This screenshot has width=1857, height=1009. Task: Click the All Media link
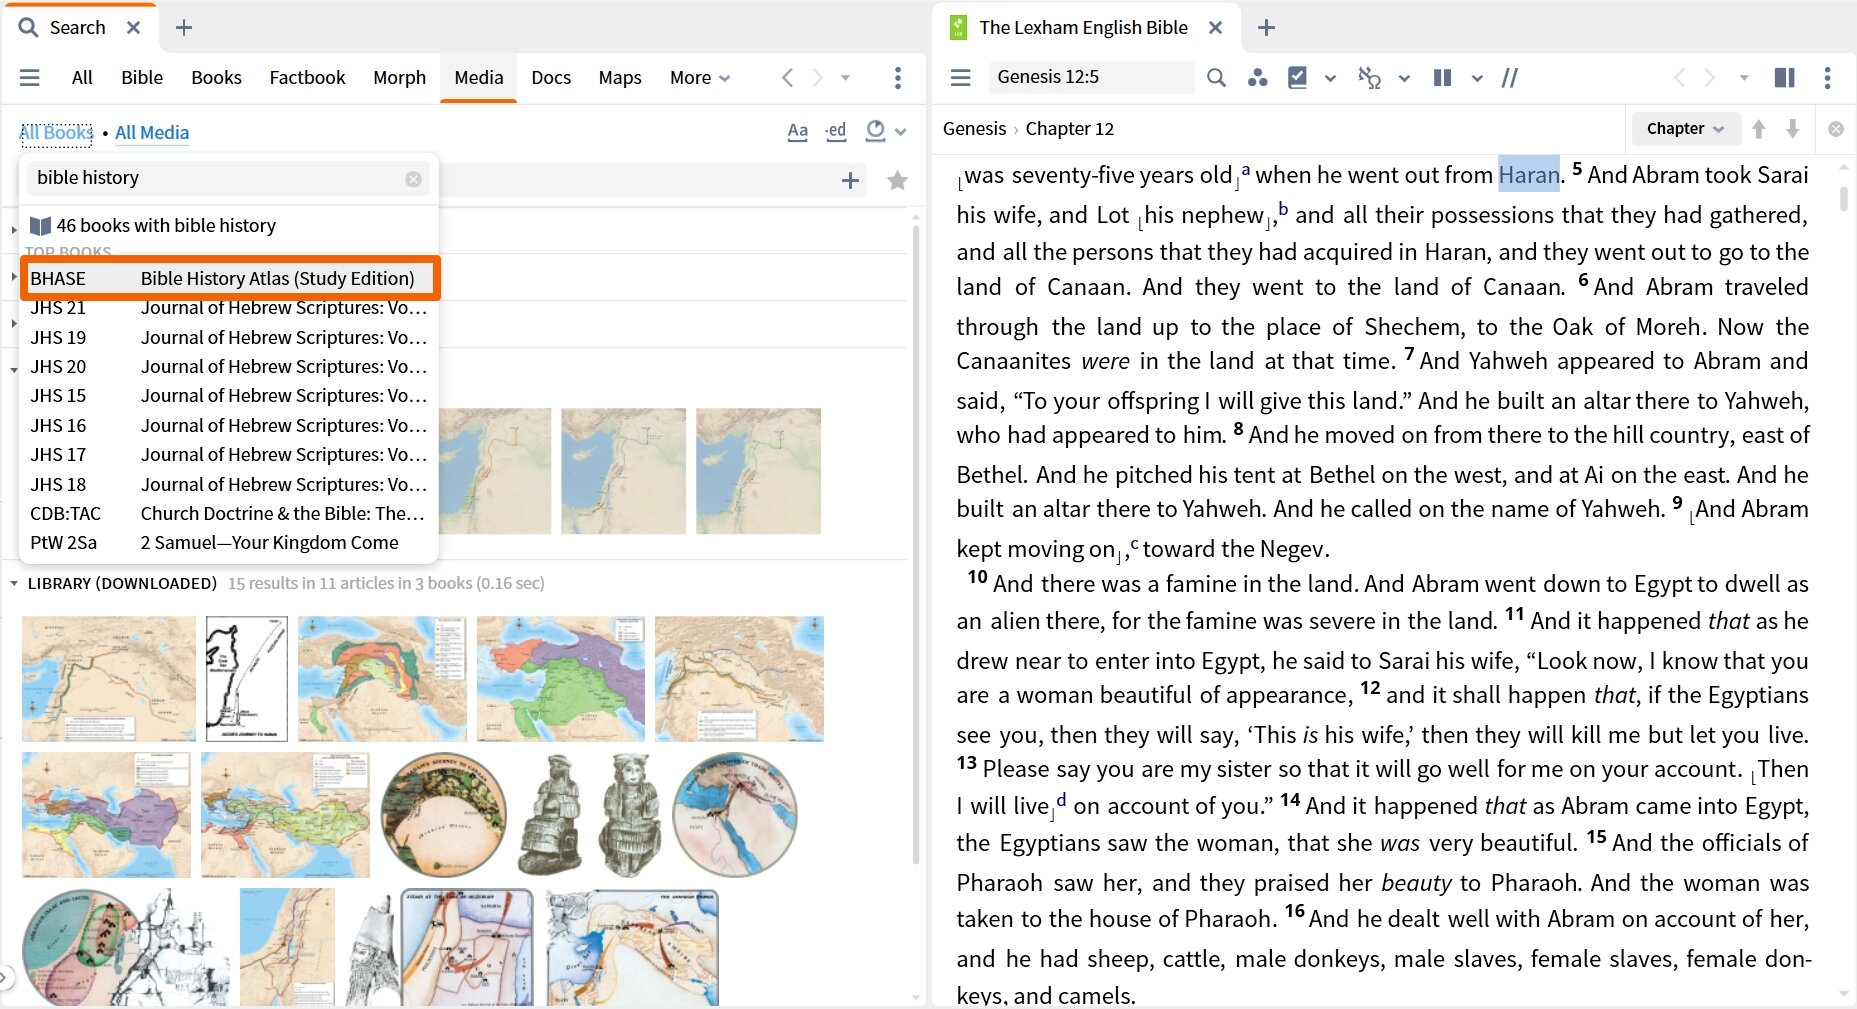click(152, 132)
